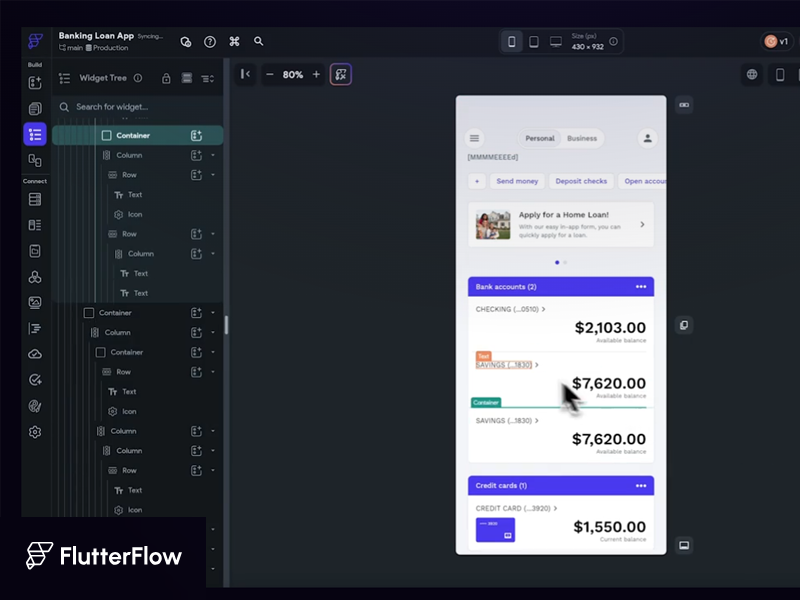Select the Personal tab in app preview

(x=539, y=138)
